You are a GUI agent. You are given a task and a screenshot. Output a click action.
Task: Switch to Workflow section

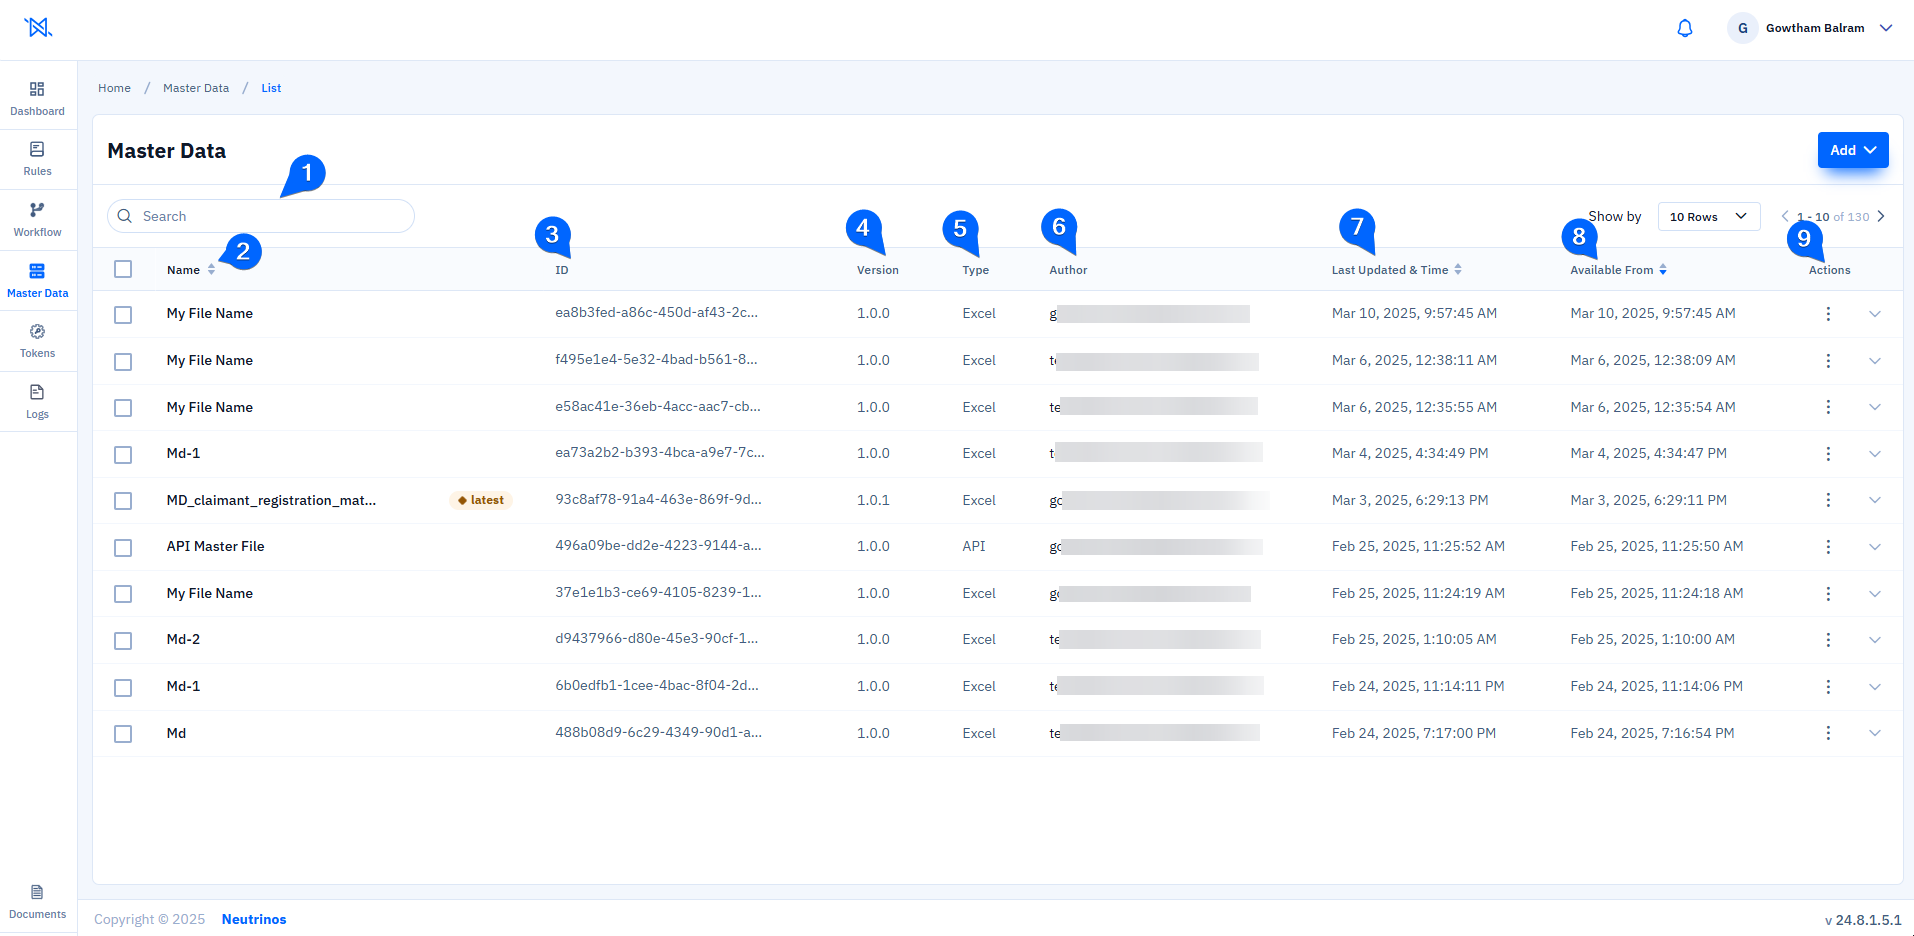[38, 220]
